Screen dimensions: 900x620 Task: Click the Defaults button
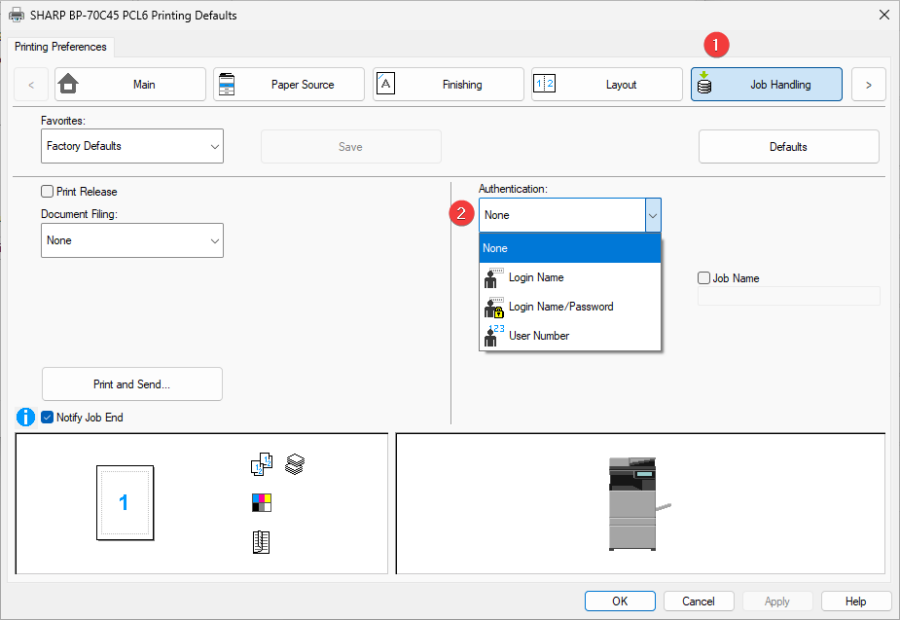pyautogui.click(x=788, y=146)
